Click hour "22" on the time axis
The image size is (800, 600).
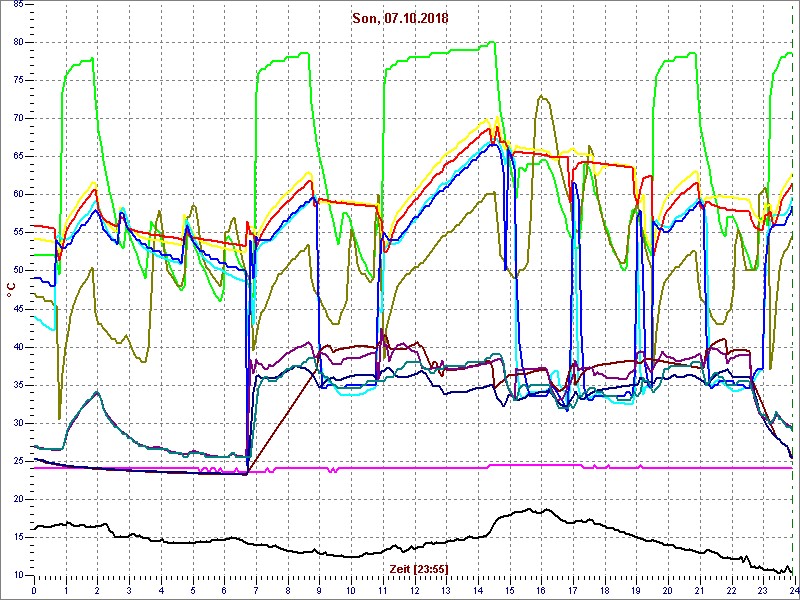pyautogui.click(x=731, y=590)
